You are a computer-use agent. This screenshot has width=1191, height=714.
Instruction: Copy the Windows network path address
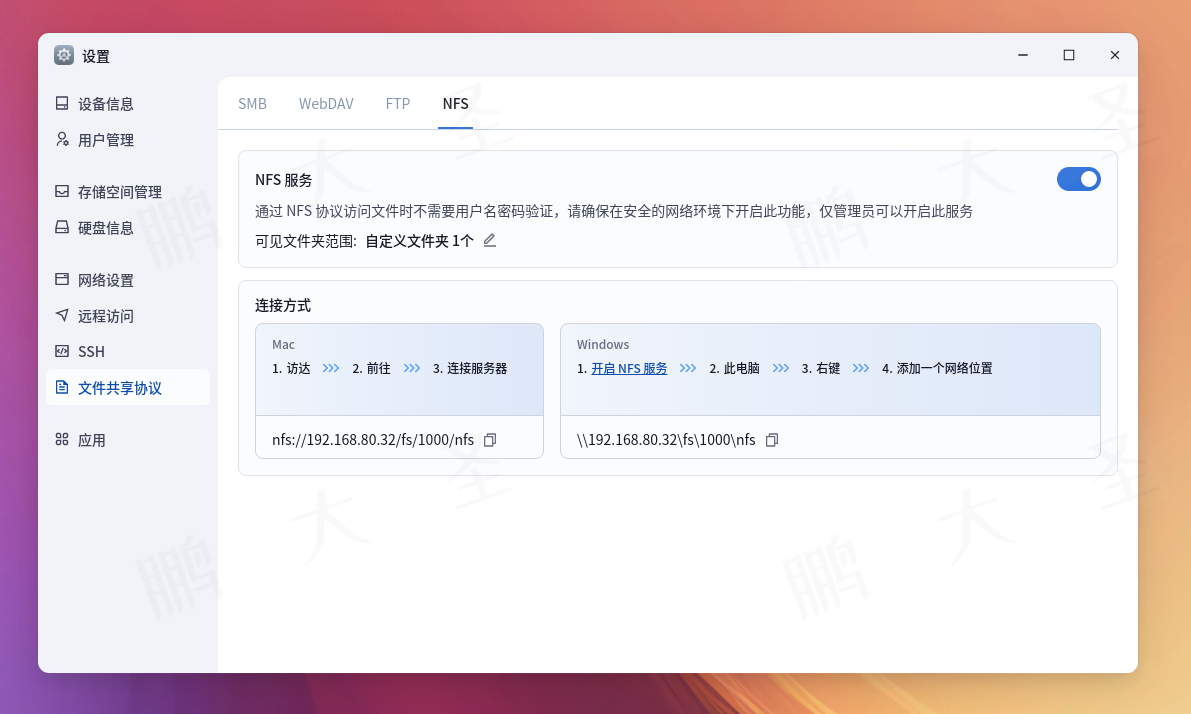click(x=771, y=440)
